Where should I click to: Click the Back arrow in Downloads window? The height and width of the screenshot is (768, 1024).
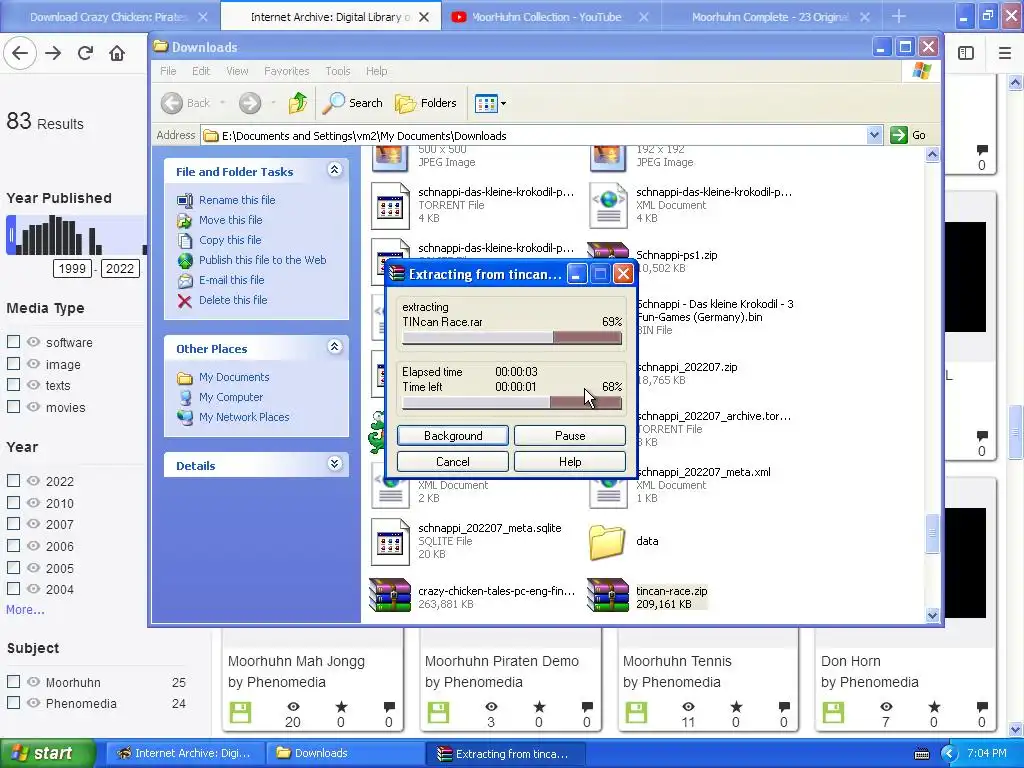[172, 103]
